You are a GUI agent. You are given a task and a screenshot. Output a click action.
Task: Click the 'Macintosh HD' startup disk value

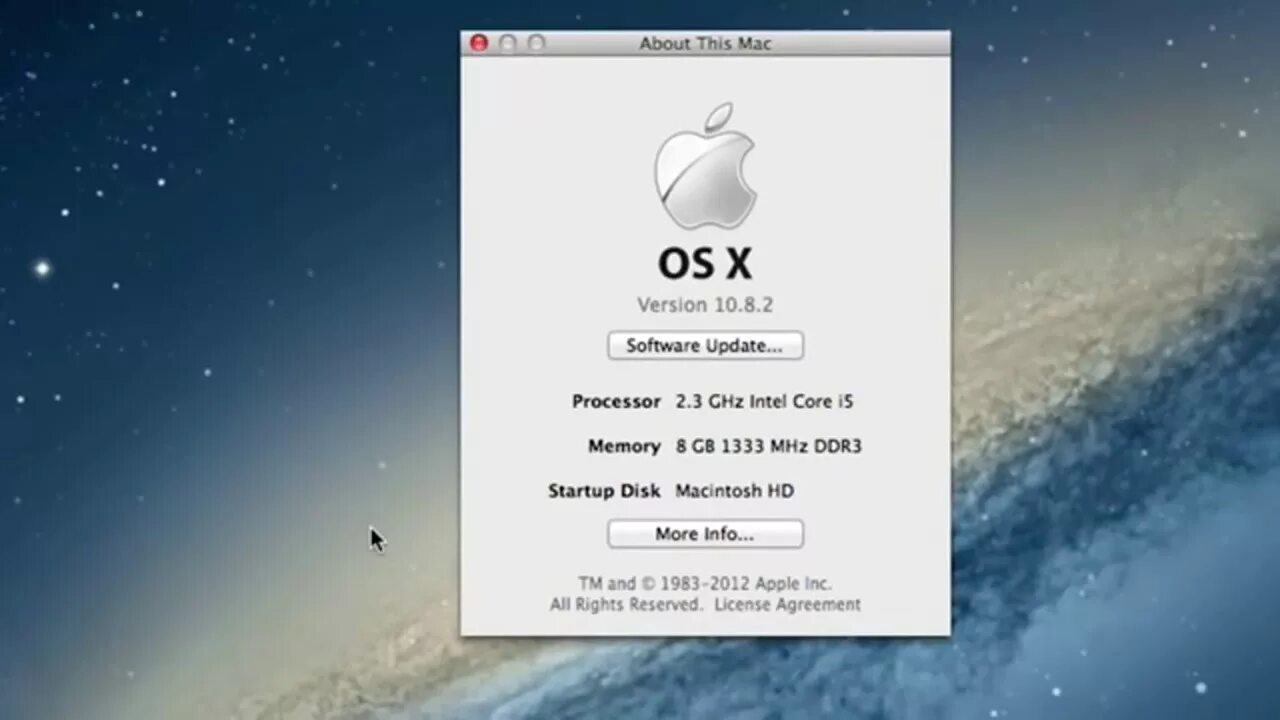[x=735, y=491]
